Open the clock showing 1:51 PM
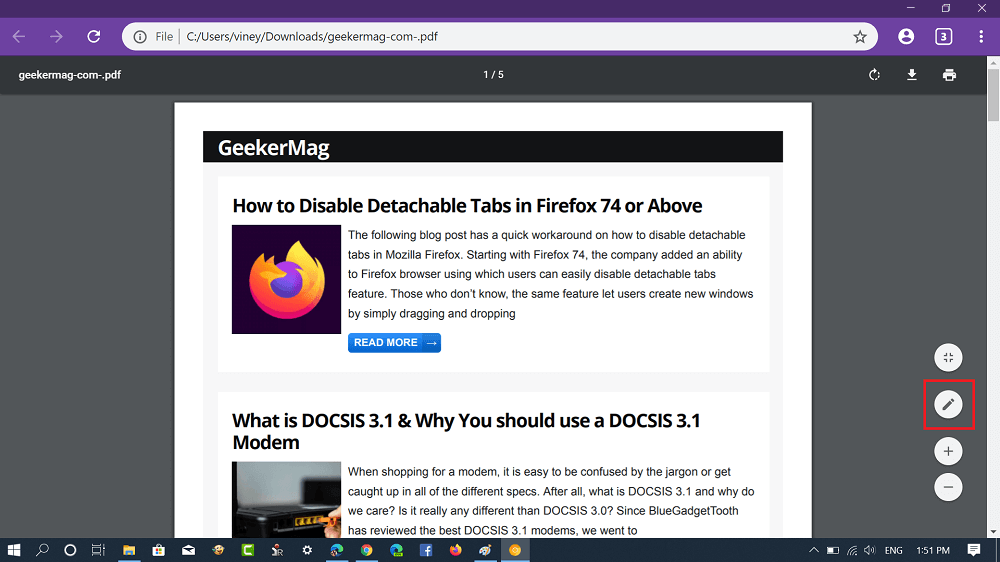 tap(933, 550)
